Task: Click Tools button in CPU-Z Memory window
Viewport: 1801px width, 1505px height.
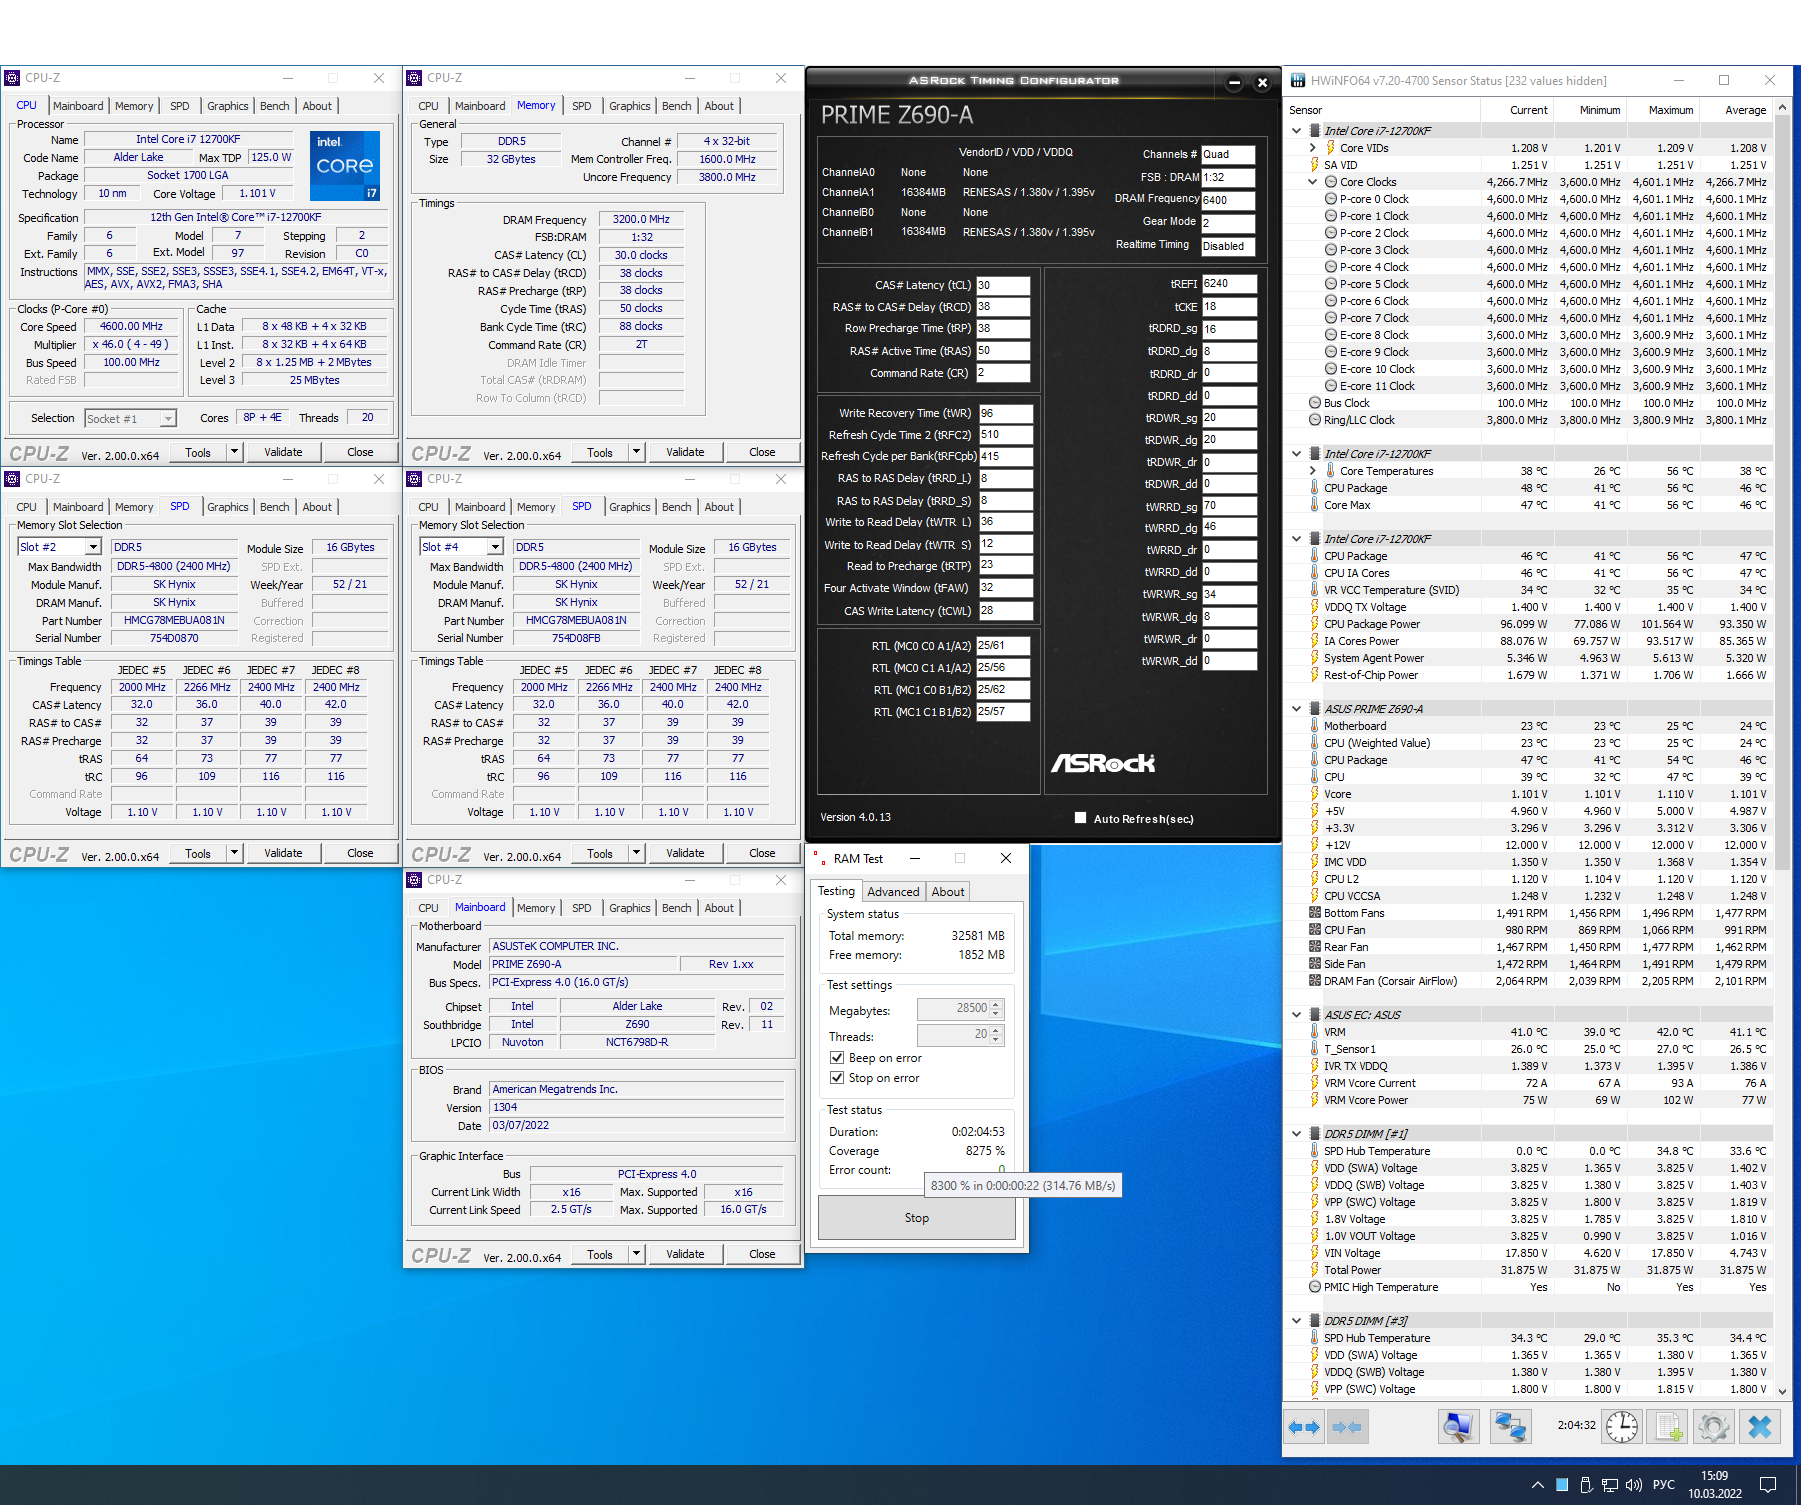Action: pyautogui.click(x=600, y=452)
